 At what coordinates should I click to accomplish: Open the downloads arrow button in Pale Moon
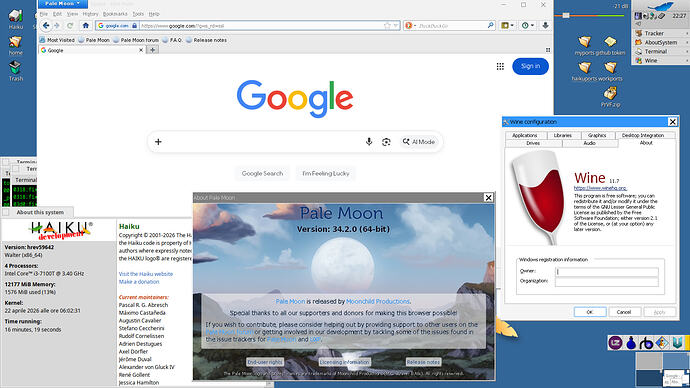tap(545, 26)
